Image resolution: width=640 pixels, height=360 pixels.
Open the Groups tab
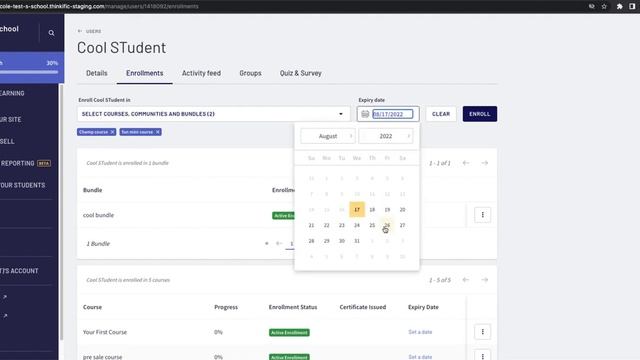[250, 73]
